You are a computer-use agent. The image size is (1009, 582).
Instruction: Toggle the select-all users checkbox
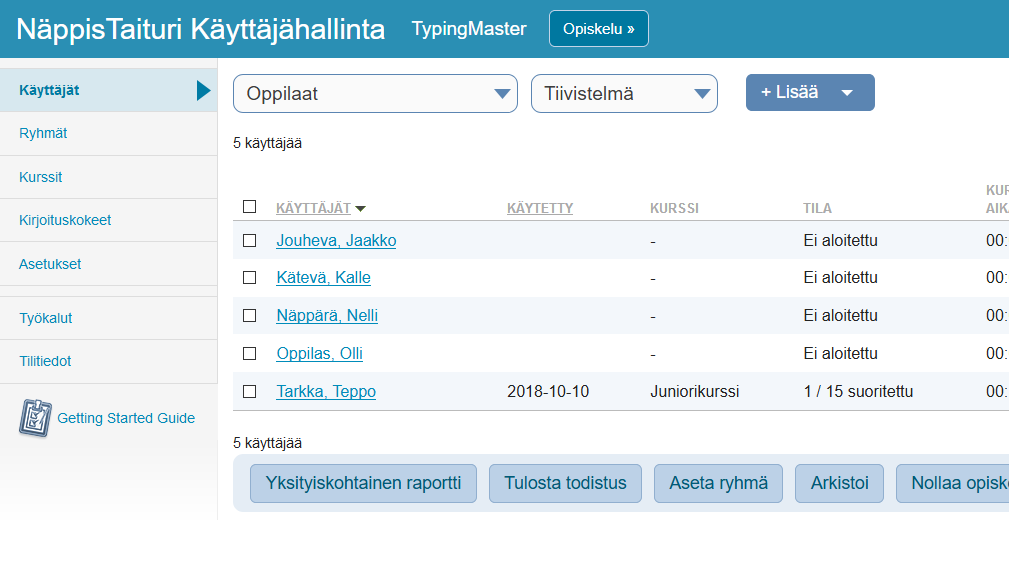click(x=250, y=207)
